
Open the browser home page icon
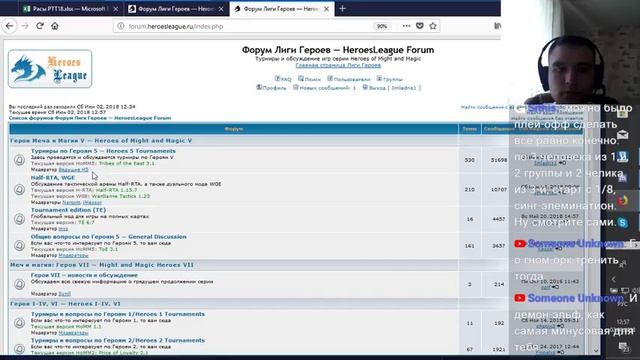pos(55,26)
